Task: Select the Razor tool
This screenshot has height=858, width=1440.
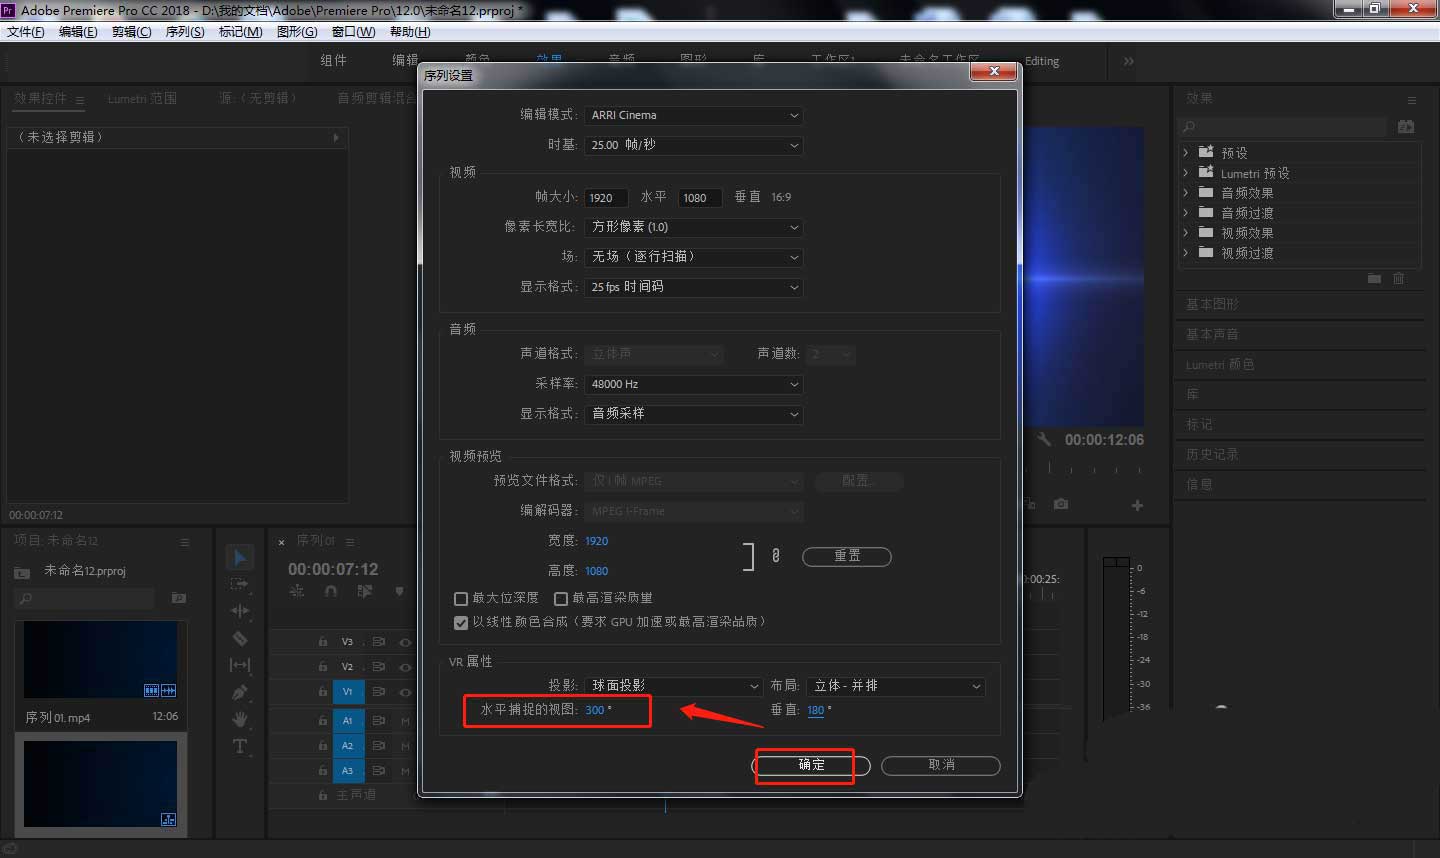Action: [240, 638]
